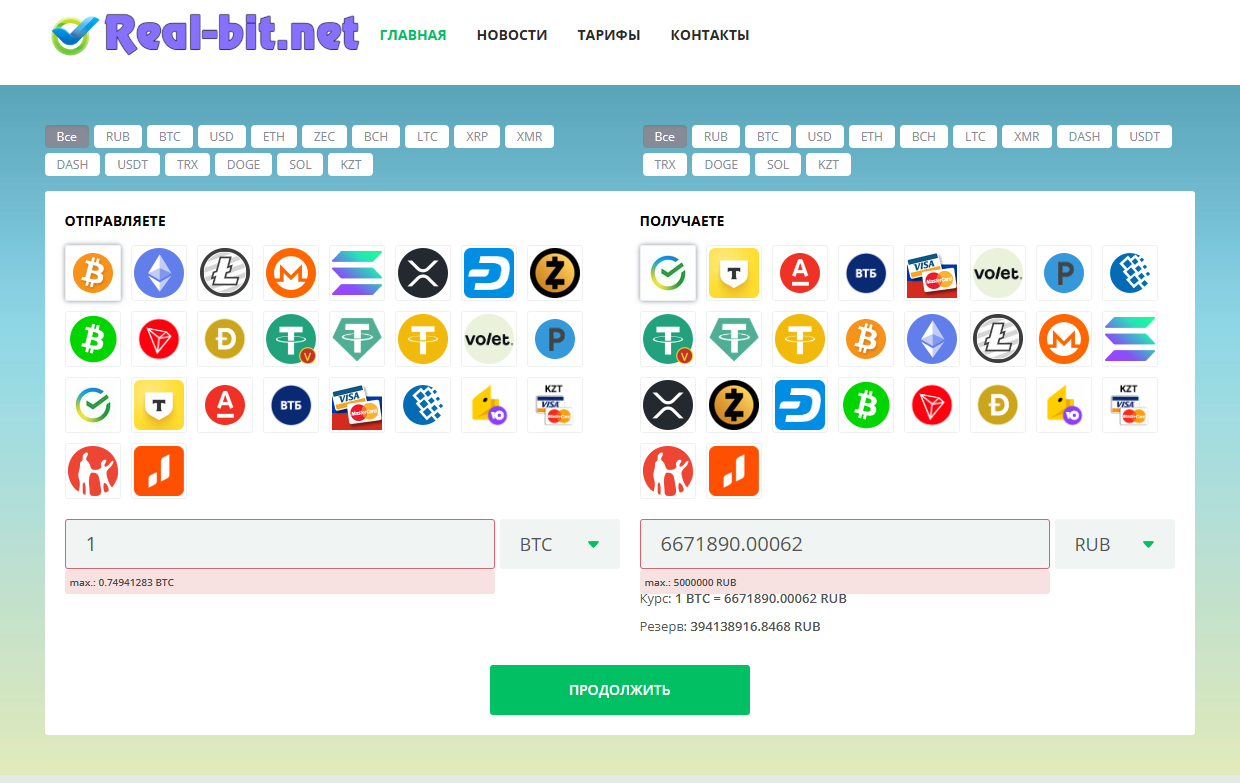Image resolution: width=1240 pixels, height=783 pixels.
Task: Expand the RUB currency dropdown
Action: [x=1115, y=545]
